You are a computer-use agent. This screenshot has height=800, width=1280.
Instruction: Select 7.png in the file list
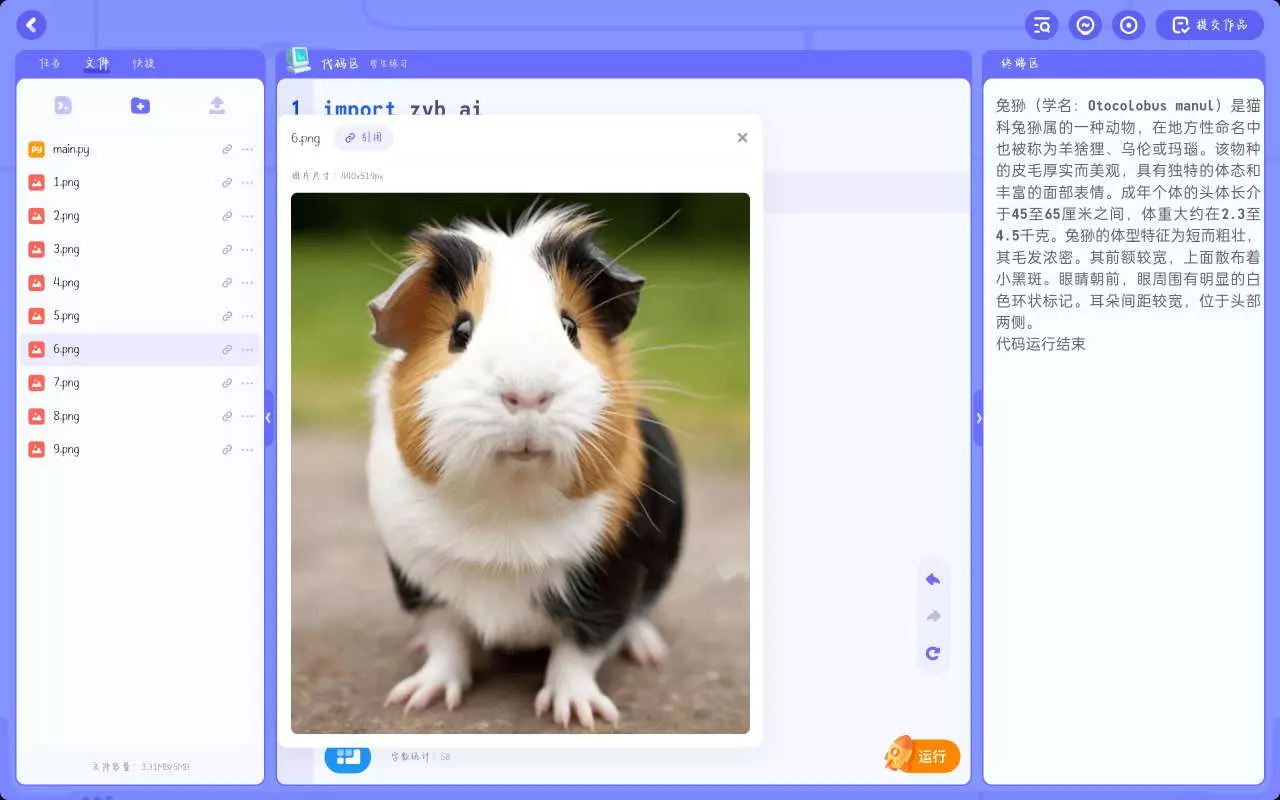[x=140, y=382]
